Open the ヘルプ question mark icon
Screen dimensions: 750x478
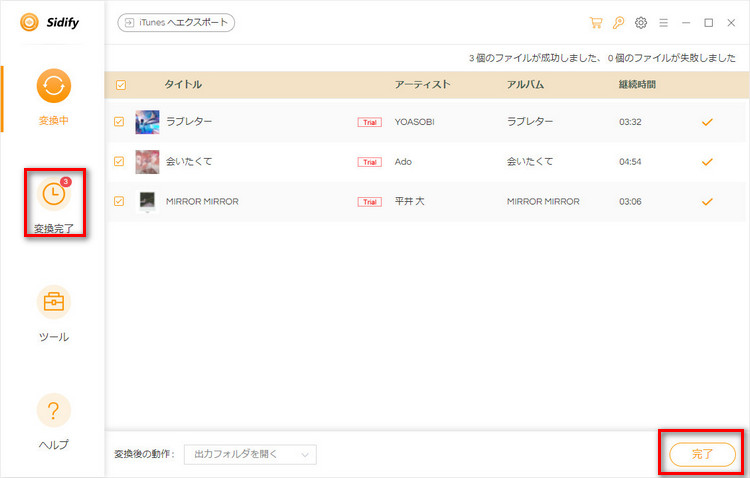click(54, 411)
